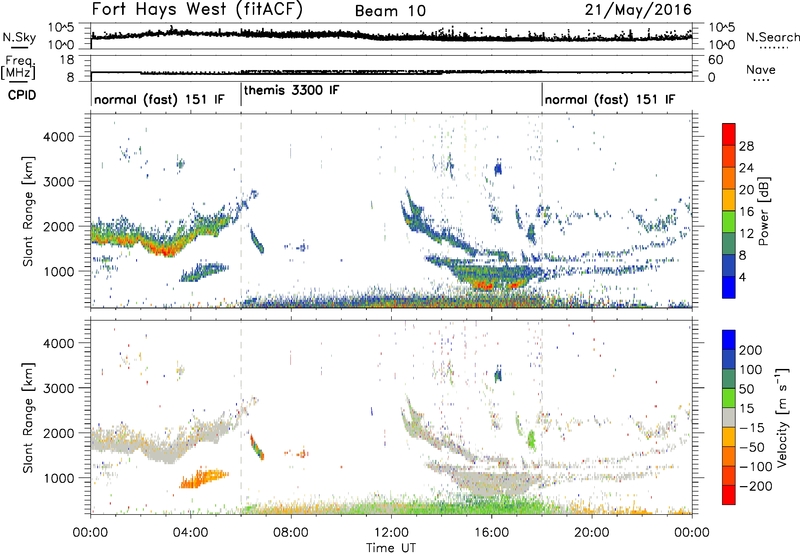Viewport: 800px width, 554px height.
Task: Click the "4" tick on the Power color bar
Action: click(x=742, y=277)
